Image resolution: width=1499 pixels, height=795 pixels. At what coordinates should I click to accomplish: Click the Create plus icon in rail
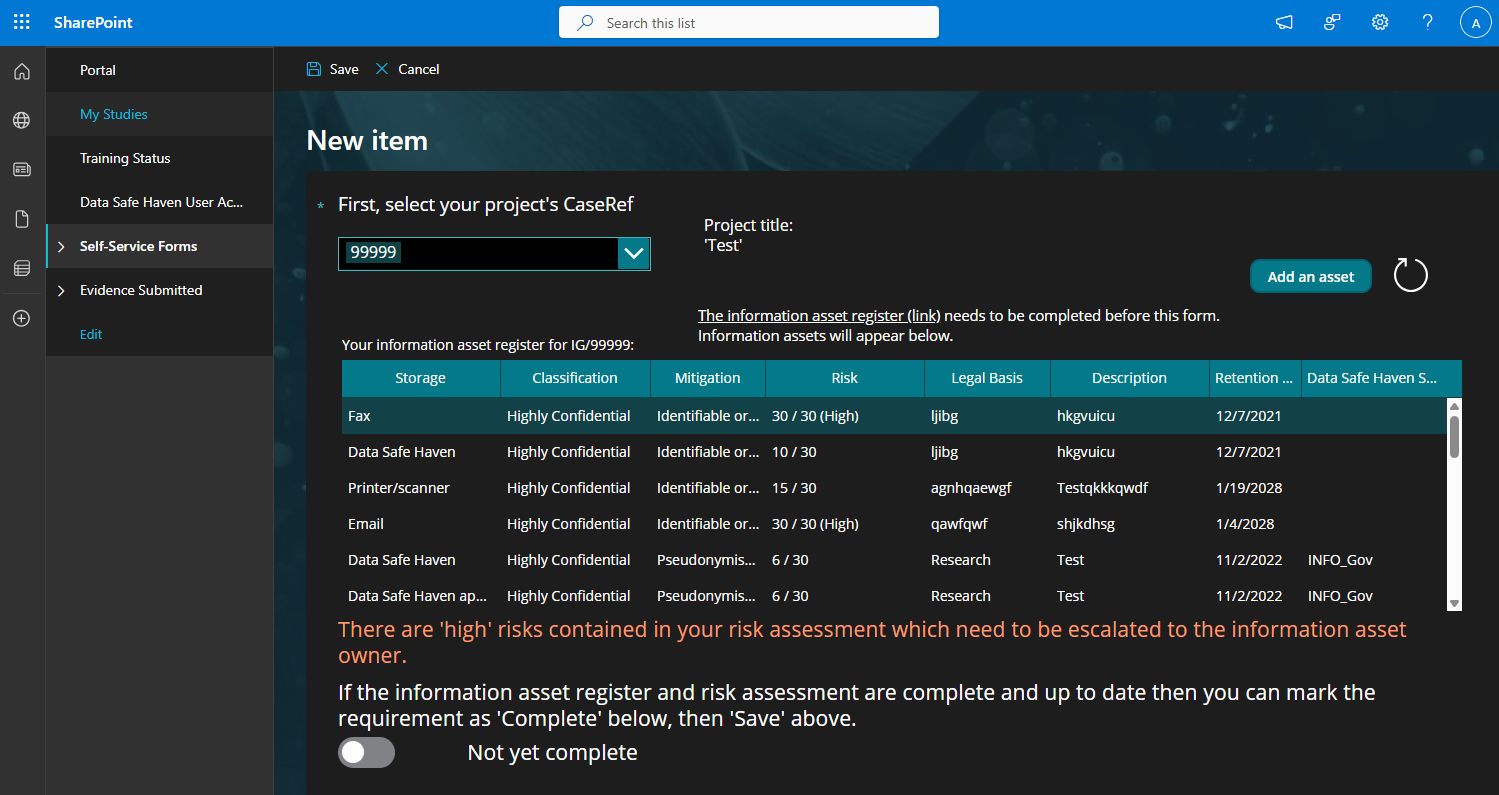coord(22,318)
